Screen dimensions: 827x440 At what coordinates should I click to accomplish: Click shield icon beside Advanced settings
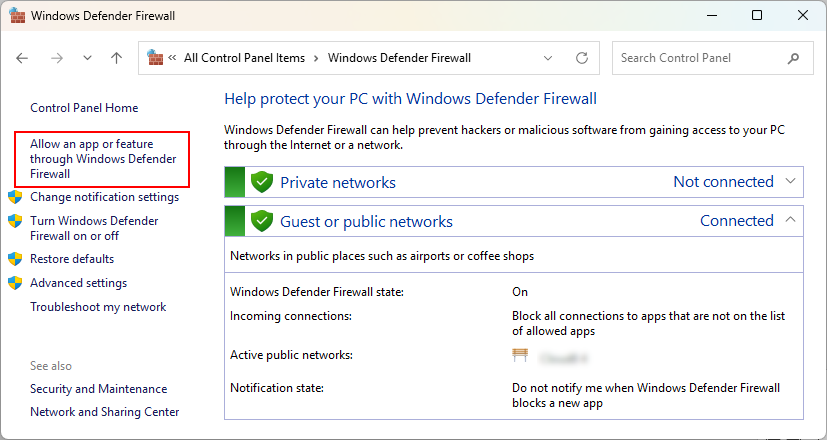[x=15, y=283]
